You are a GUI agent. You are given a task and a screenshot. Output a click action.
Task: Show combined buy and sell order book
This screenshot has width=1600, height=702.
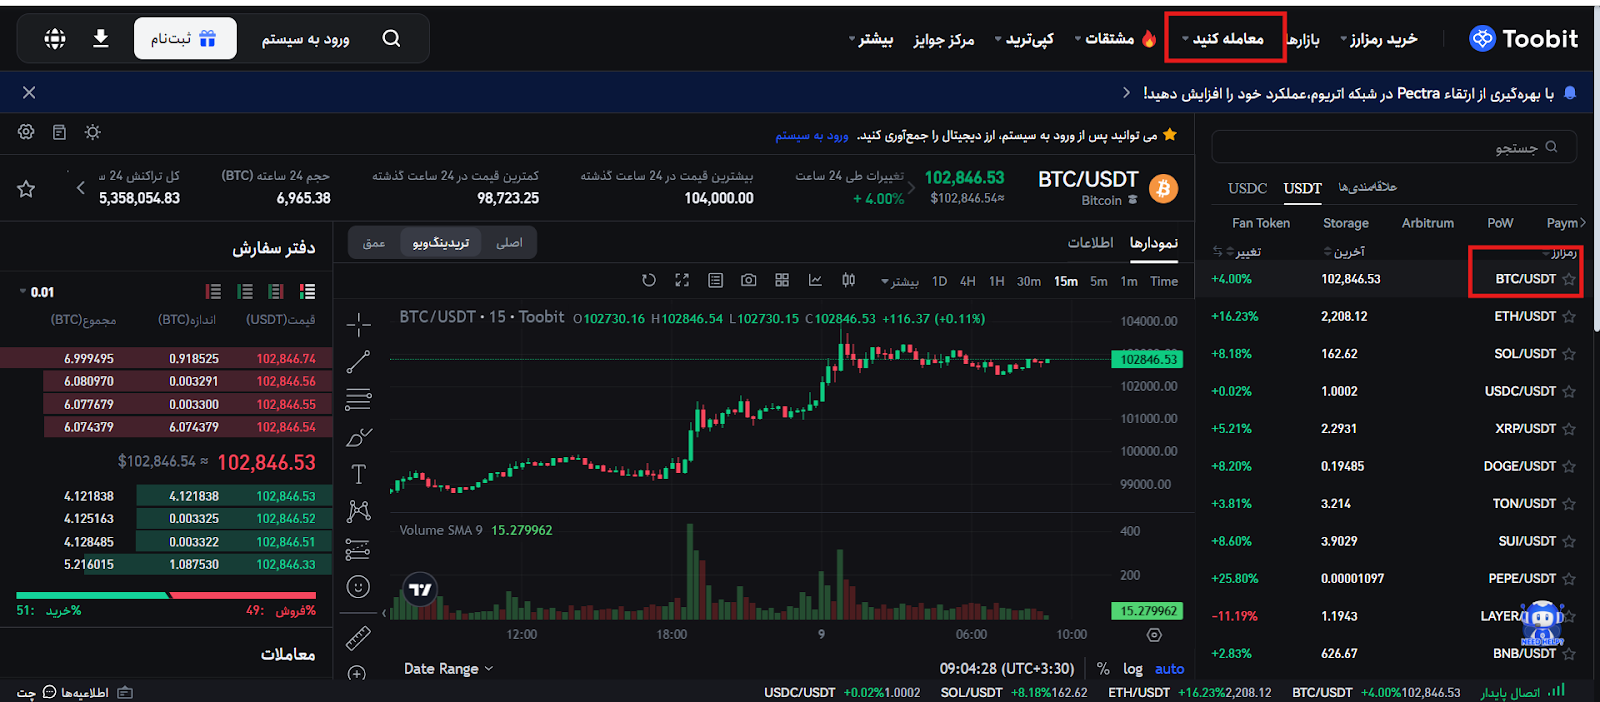307,291
